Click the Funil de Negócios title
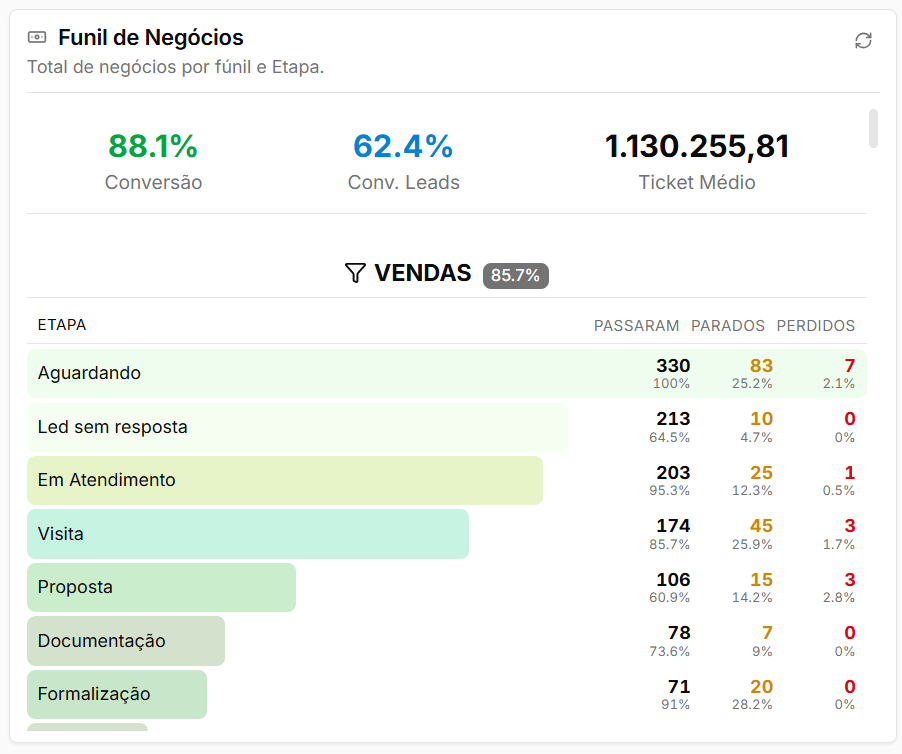 (x=151, y=37)
